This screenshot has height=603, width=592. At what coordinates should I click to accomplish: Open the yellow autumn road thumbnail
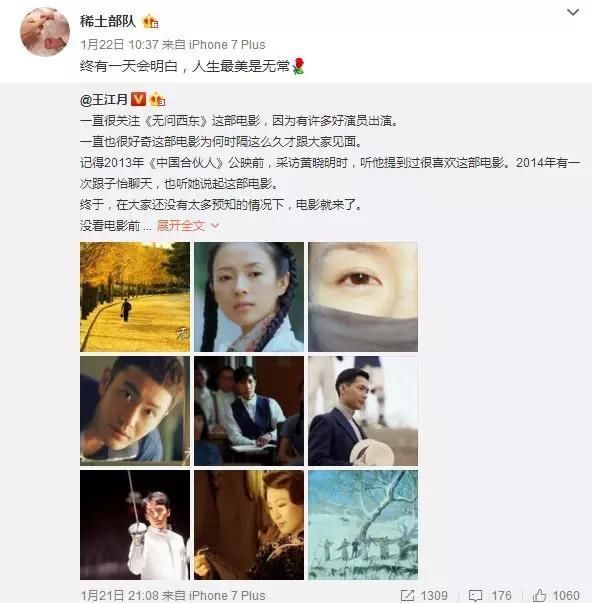[x=135, y=297]
